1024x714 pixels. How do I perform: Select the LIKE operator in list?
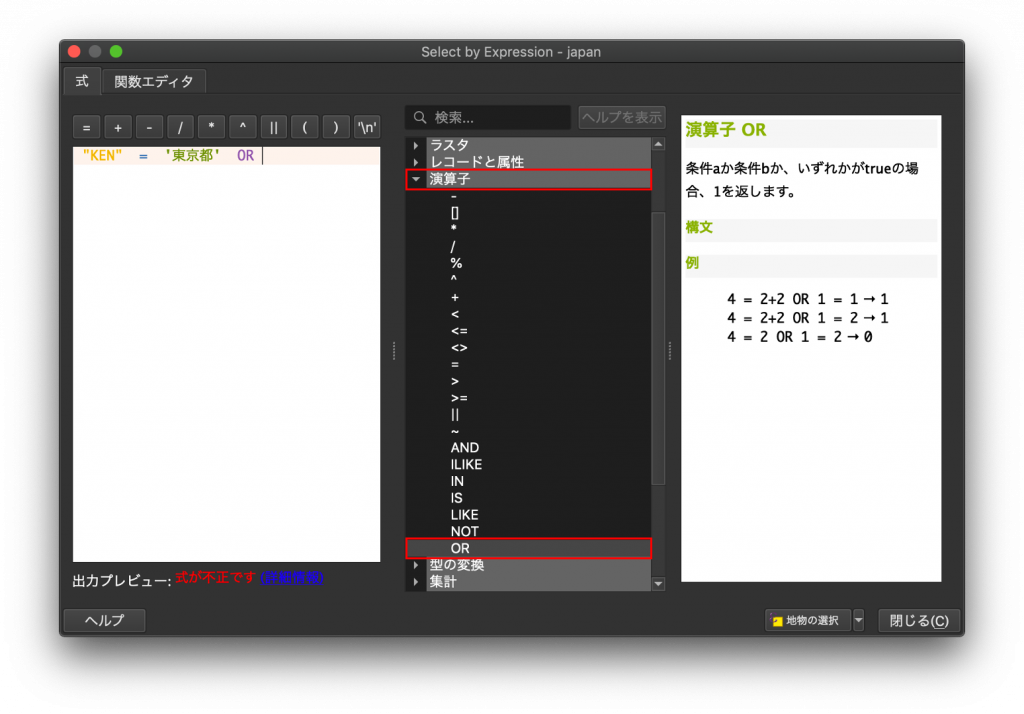tap(464, 515)
